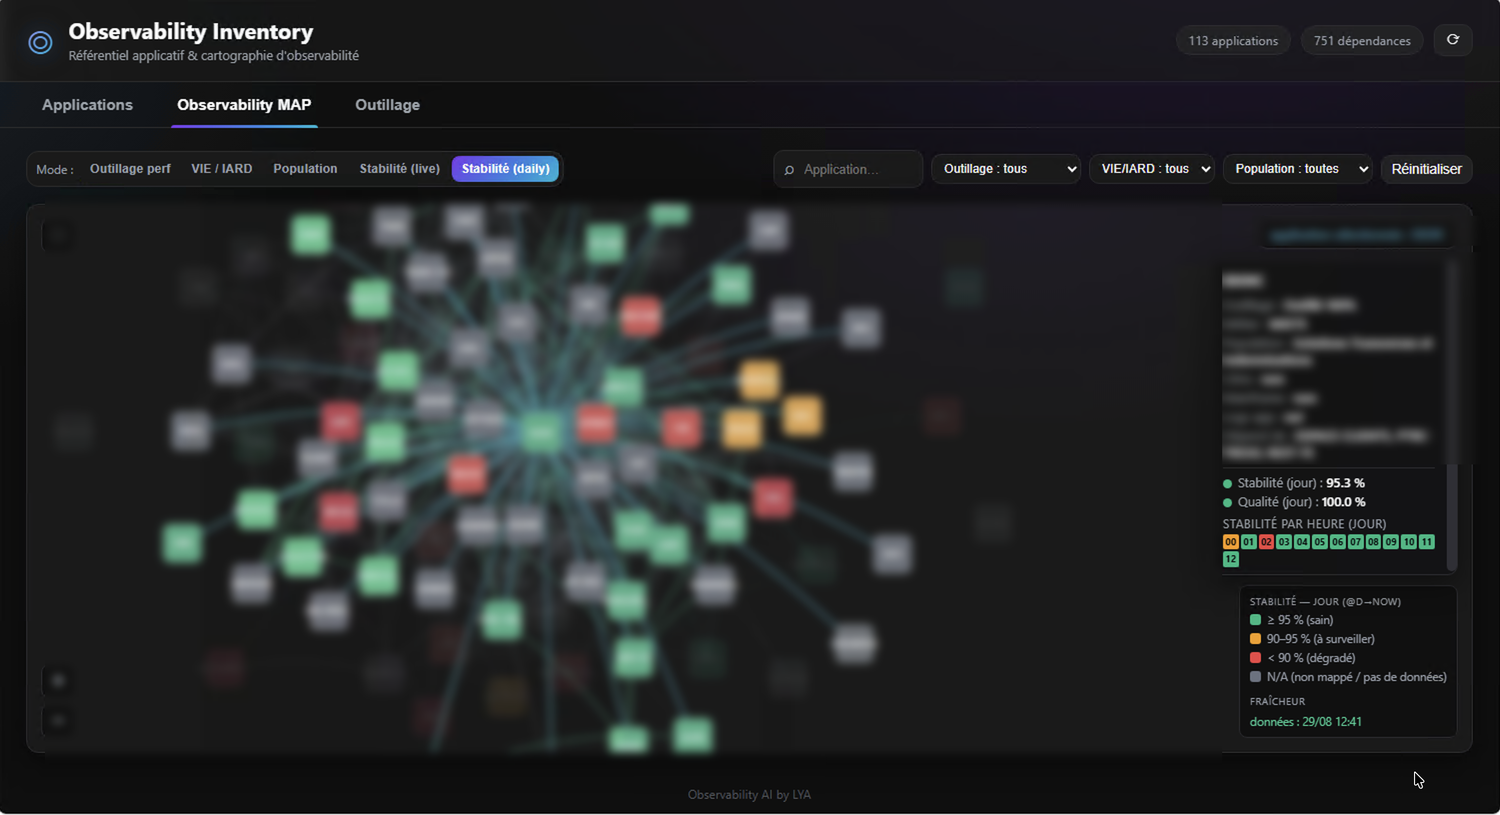
Task: Click the magnifier icon in the Application search
Action: 789,170
